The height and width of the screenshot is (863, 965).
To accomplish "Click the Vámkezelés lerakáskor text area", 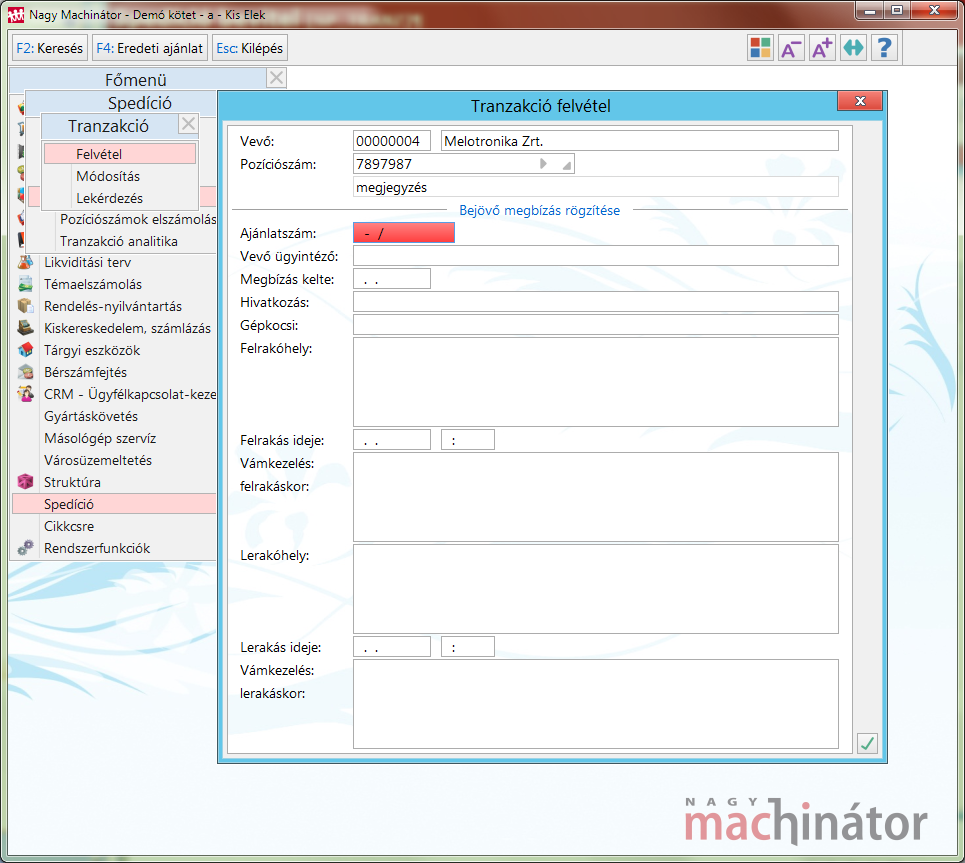I will (x=596, y=704).
